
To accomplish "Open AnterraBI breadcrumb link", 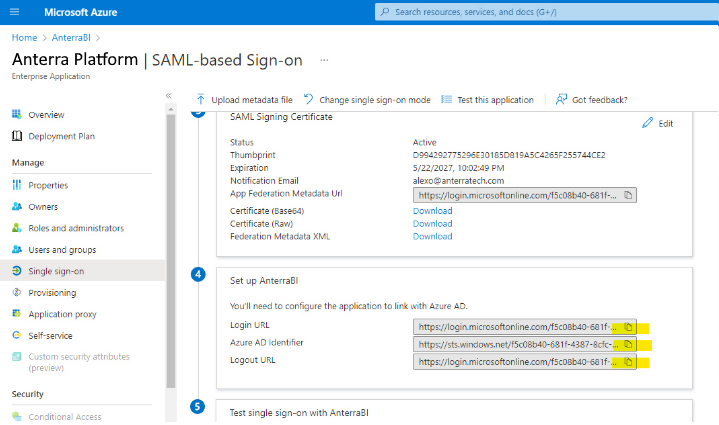I will pos(71,38).
